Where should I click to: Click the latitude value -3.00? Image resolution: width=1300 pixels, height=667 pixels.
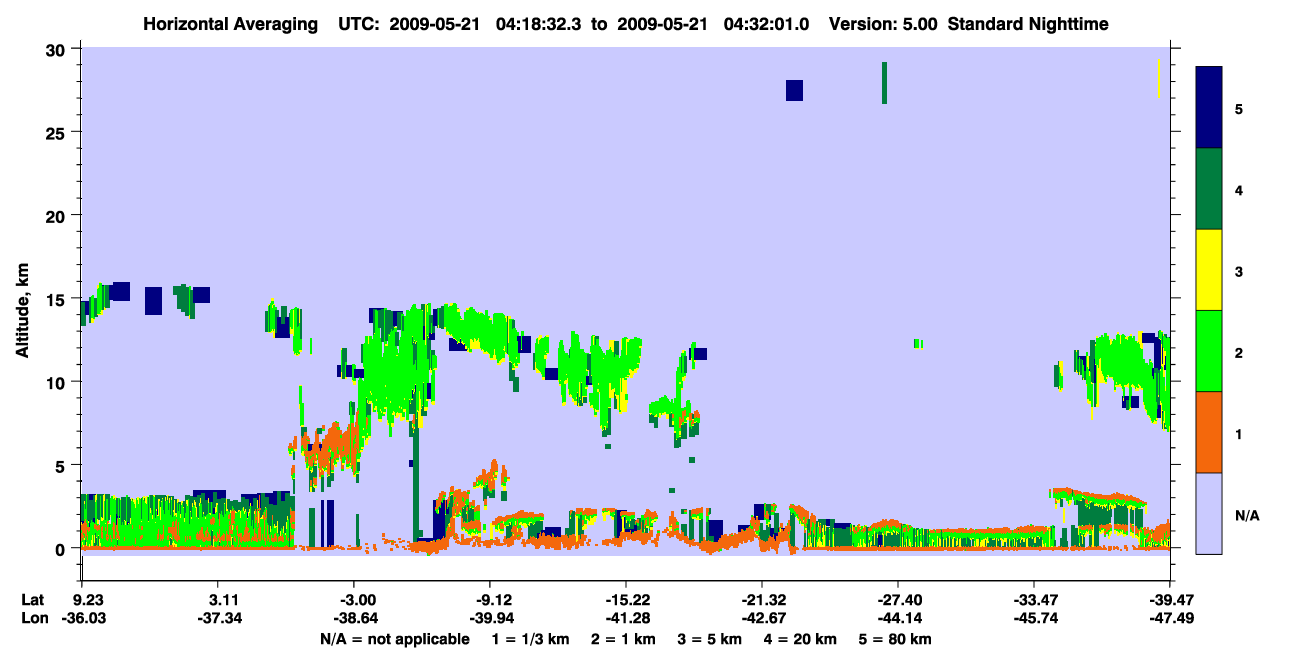[357, 600]
